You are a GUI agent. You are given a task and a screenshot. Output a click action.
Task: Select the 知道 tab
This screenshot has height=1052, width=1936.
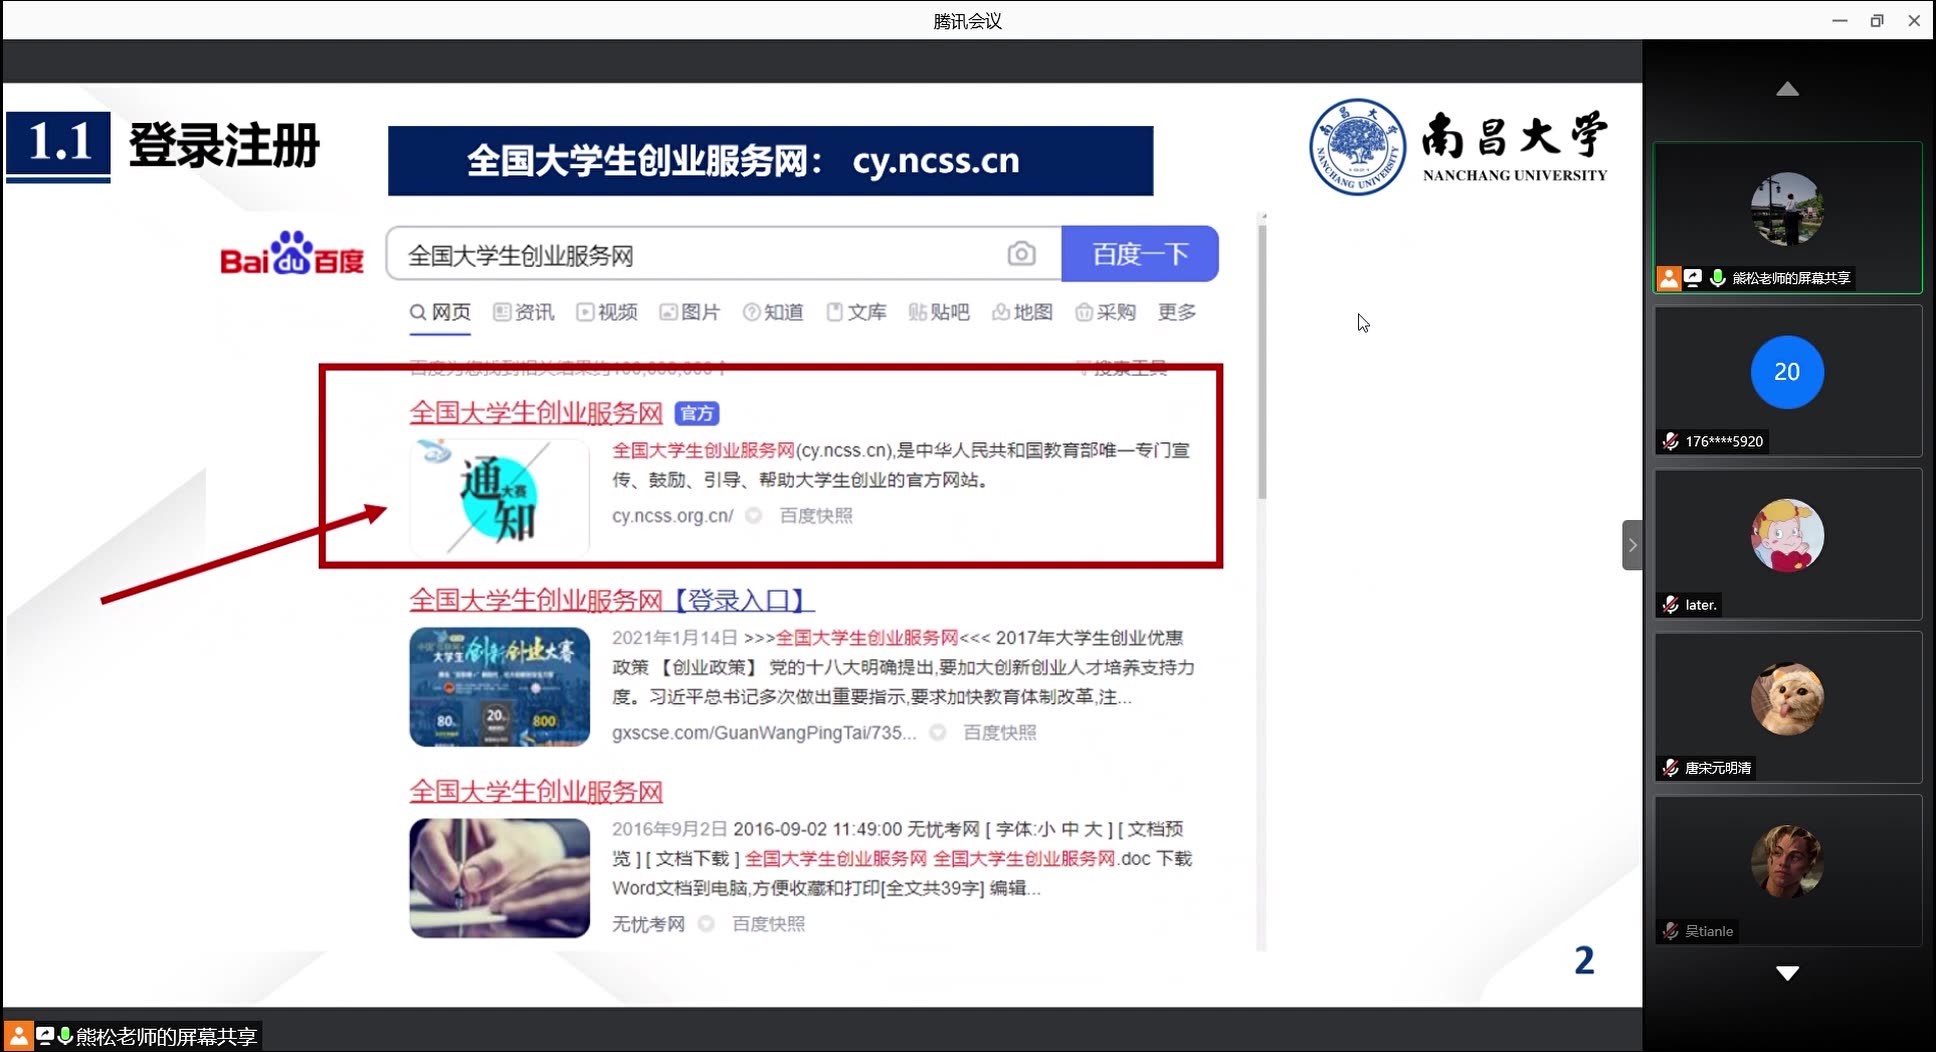pyautogui.click(x=774, y=313)
